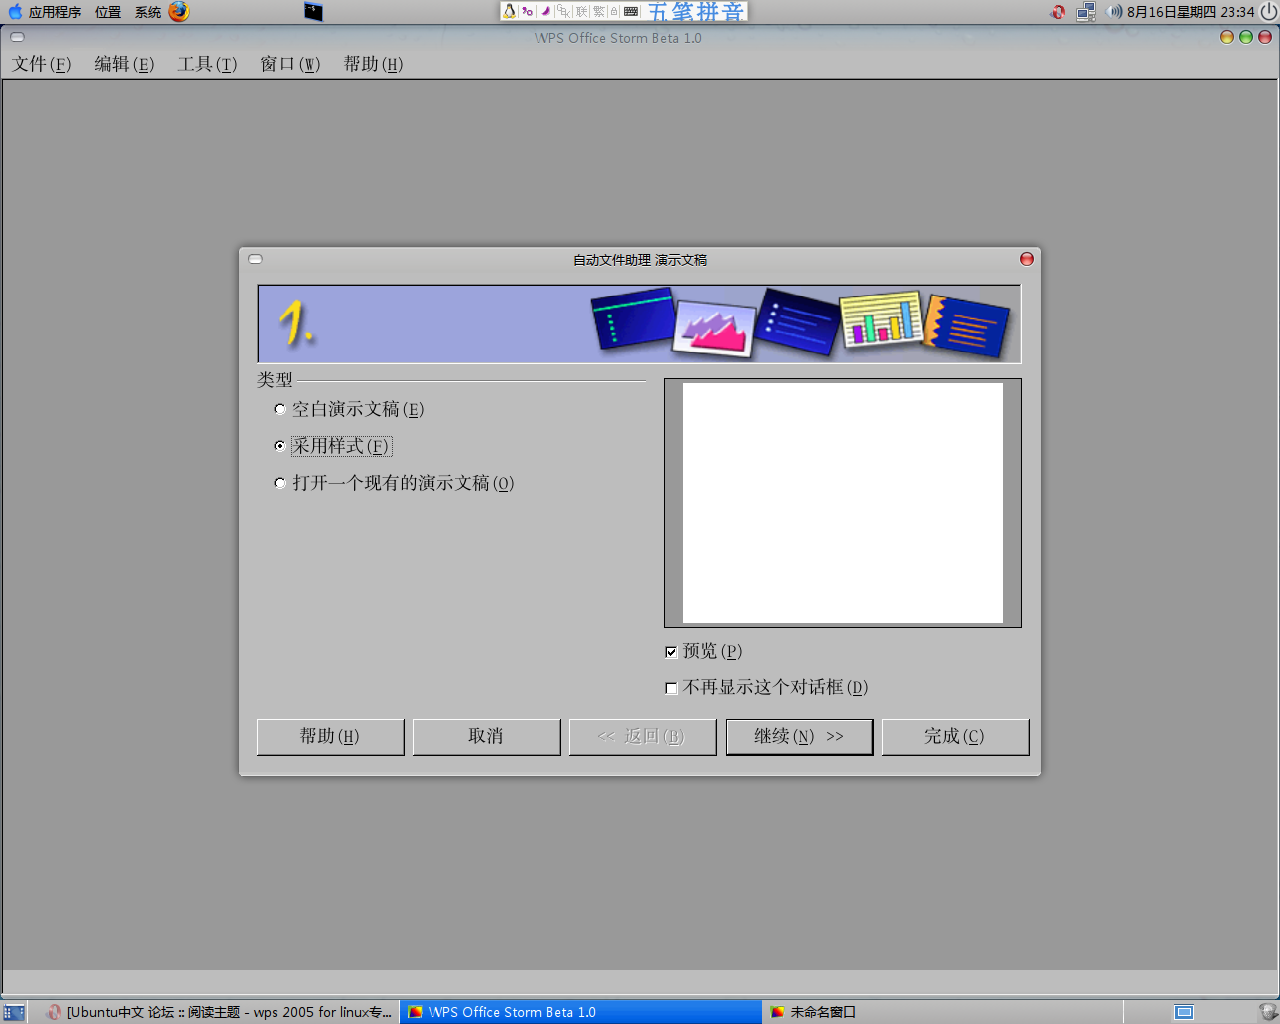The image size is (1280, 1024).
Task: Click the 五笔拼音 input method label
Action: point(696,11)
